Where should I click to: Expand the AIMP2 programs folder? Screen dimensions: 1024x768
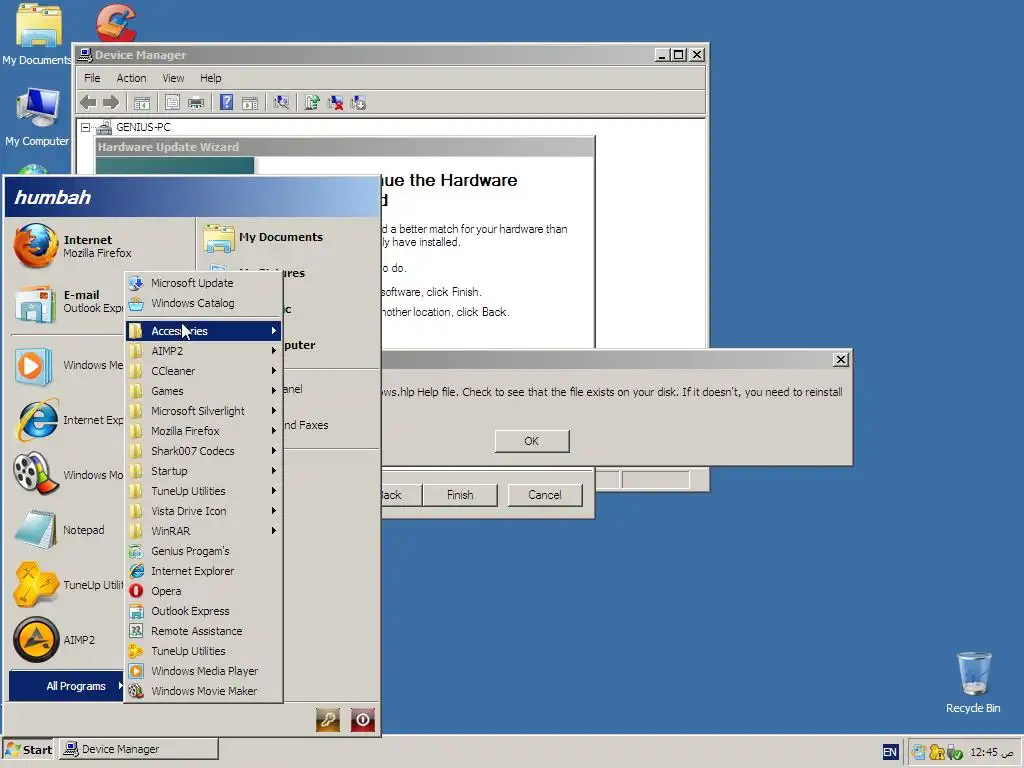click(x=204, y=351)
